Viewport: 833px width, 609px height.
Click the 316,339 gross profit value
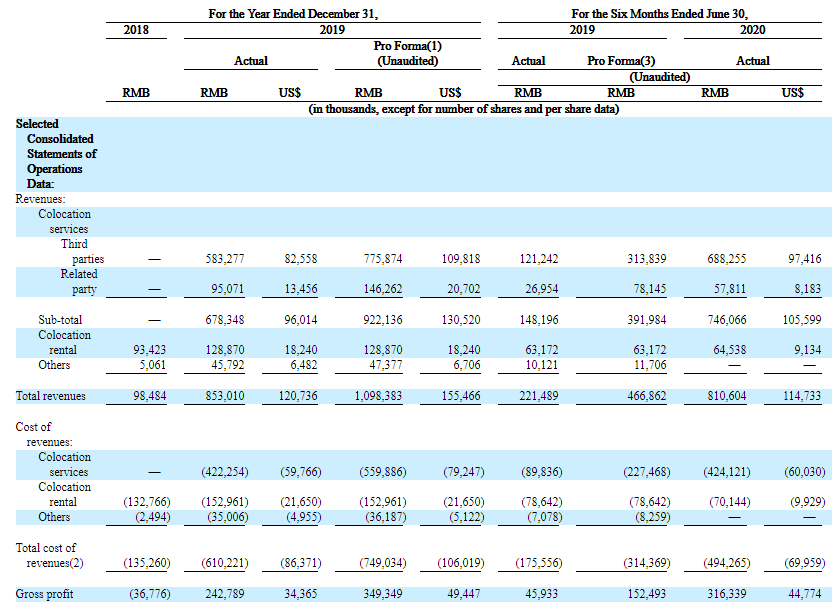pyautogui.click(x=714, y=594)
